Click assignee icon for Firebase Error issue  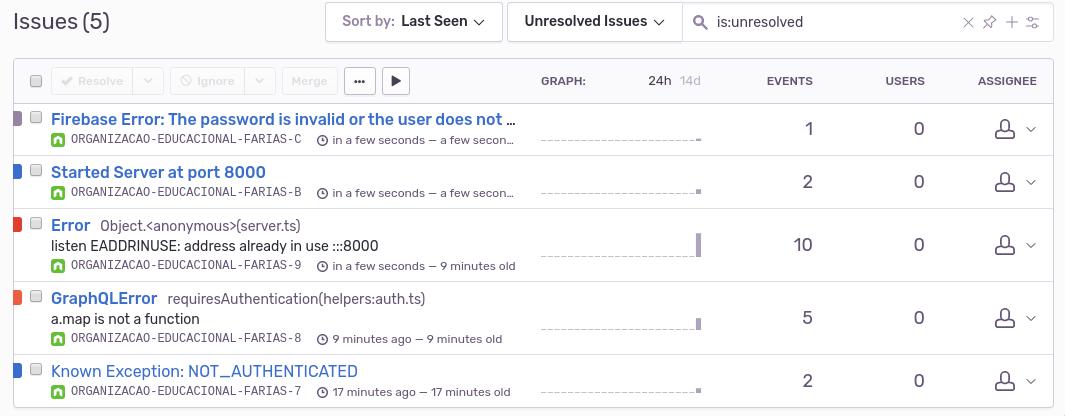click(1001, 129)
